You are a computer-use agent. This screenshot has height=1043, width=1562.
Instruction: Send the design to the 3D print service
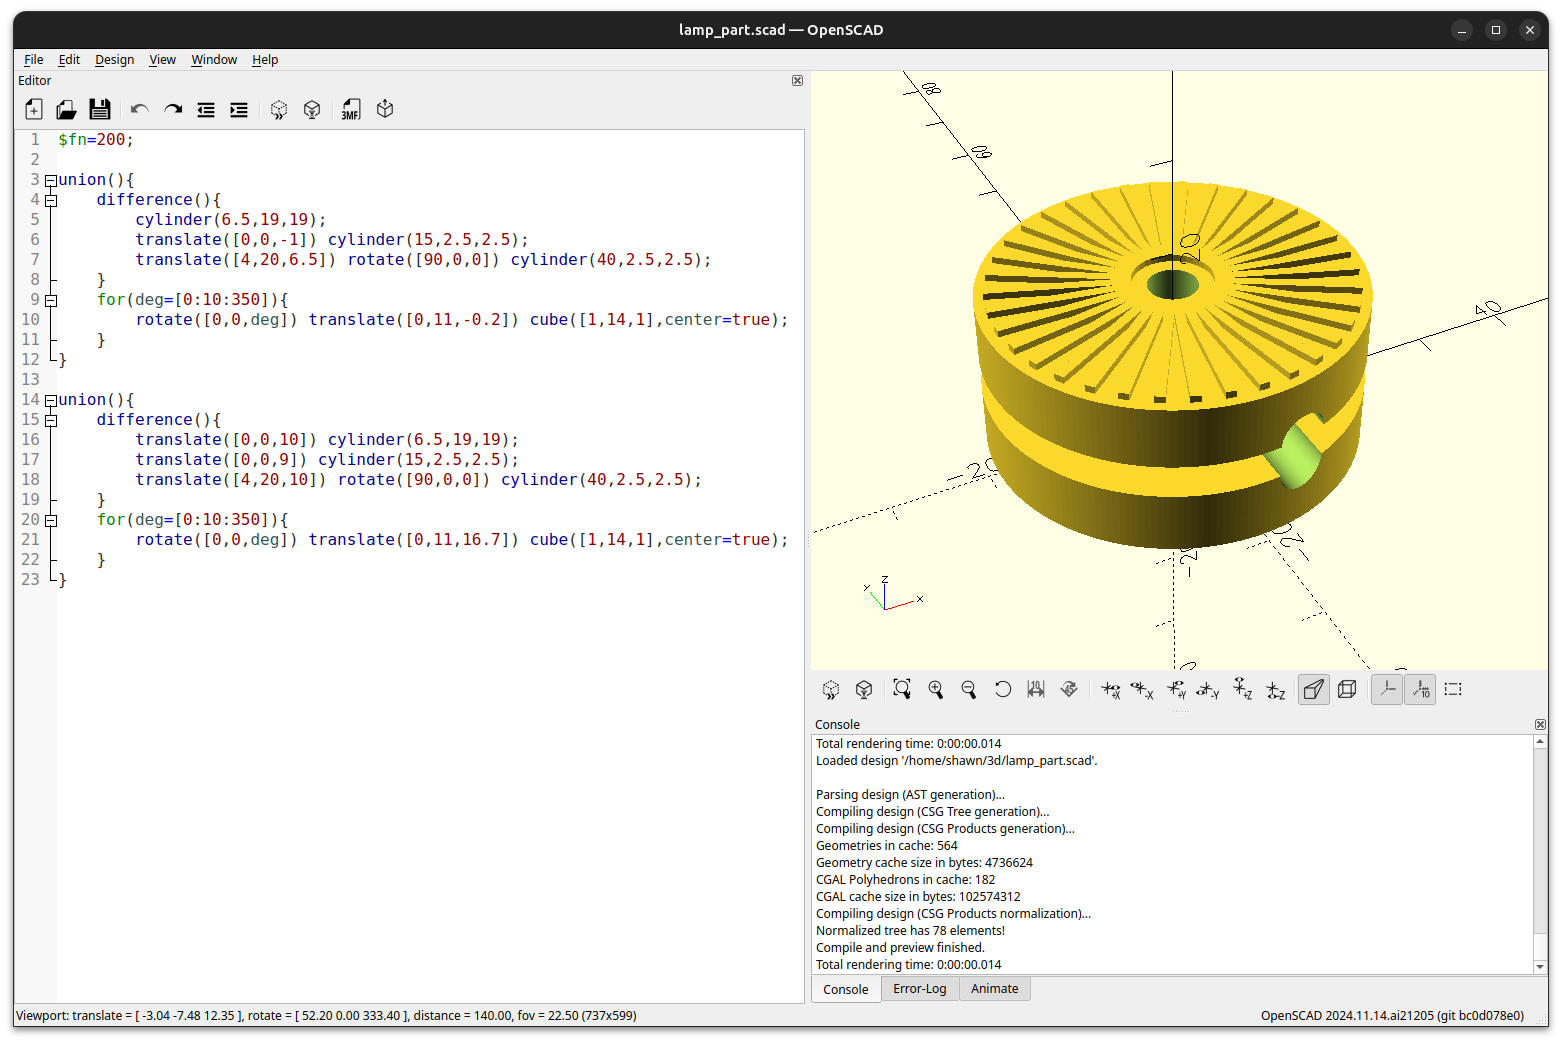385,109
